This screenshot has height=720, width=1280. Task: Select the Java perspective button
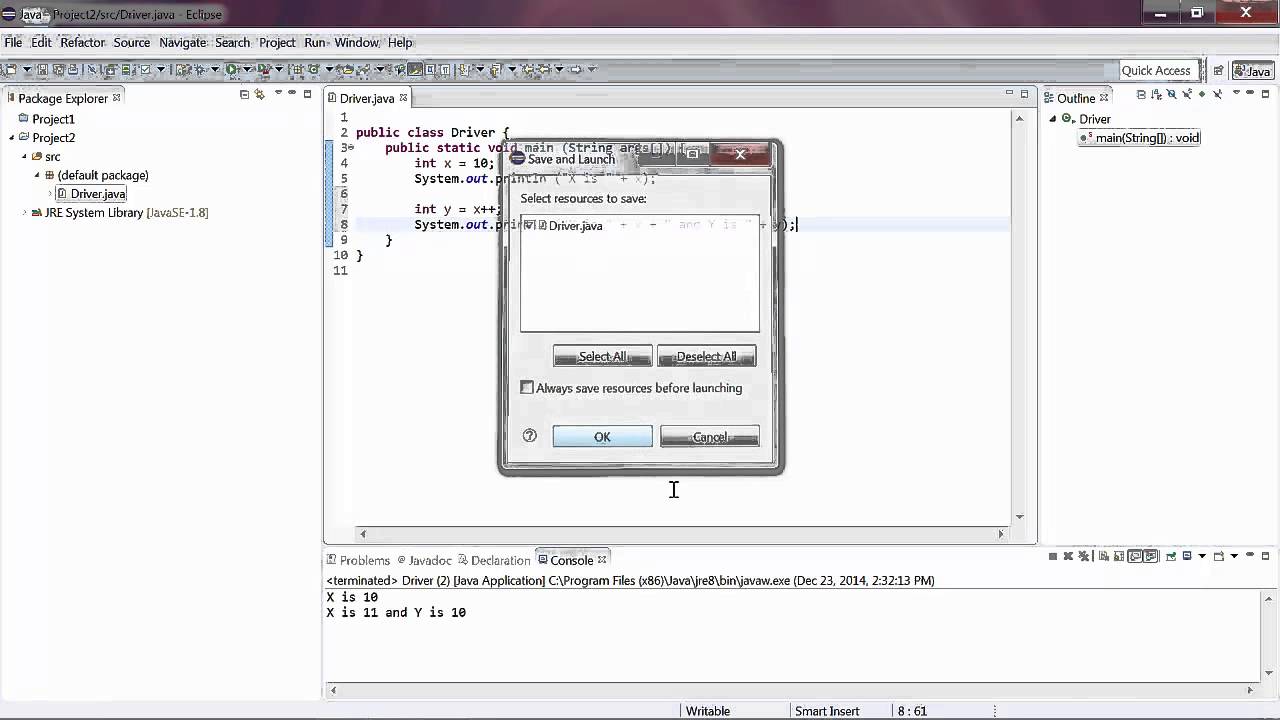1252,70
